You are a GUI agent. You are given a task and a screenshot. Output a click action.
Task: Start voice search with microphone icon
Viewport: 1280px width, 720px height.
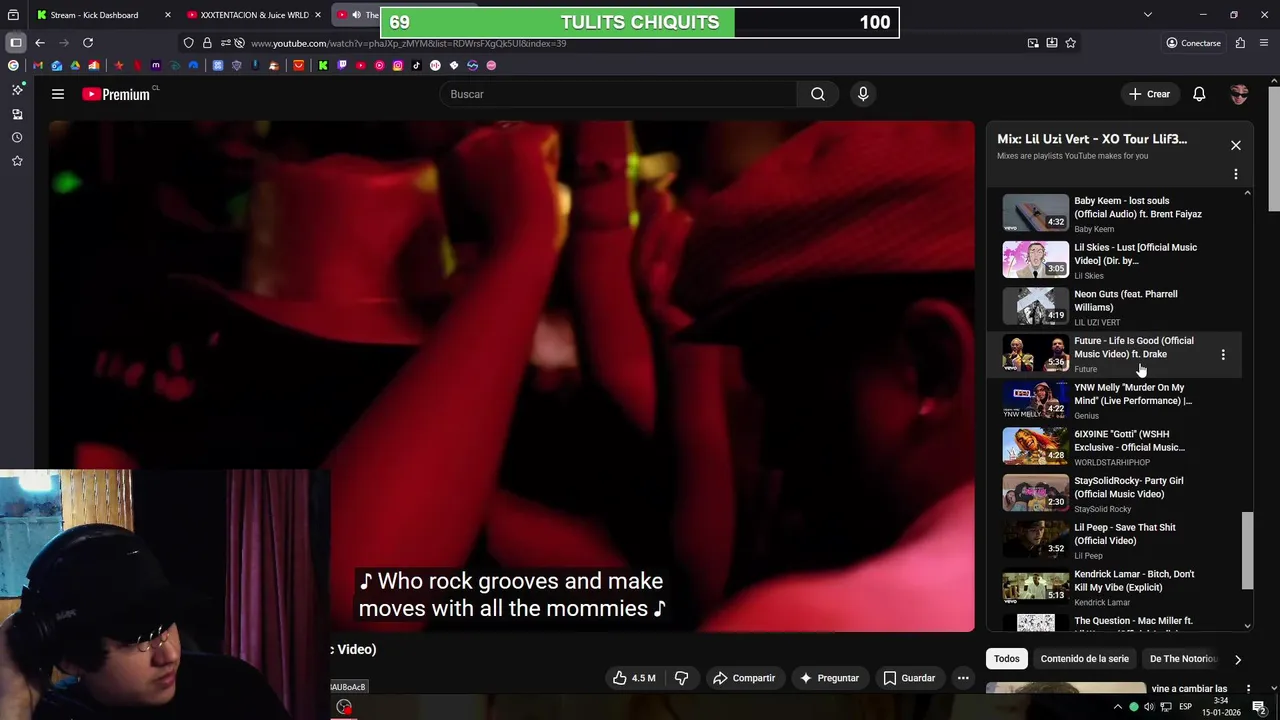point(863,94)
